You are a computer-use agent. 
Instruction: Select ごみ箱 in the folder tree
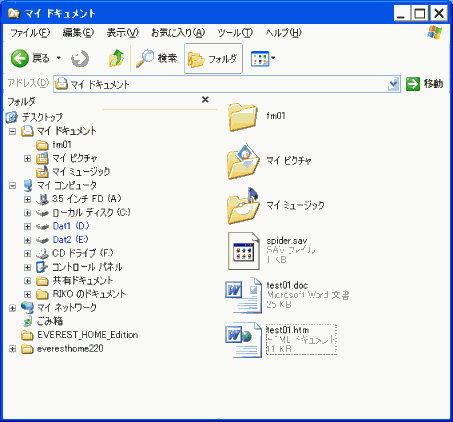coord(49,321)
